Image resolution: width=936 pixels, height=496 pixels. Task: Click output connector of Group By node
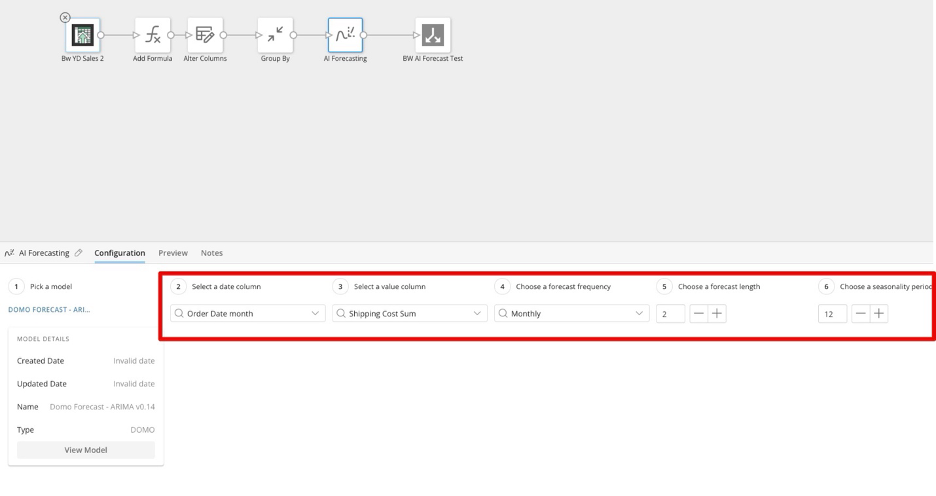click(293, 35)
